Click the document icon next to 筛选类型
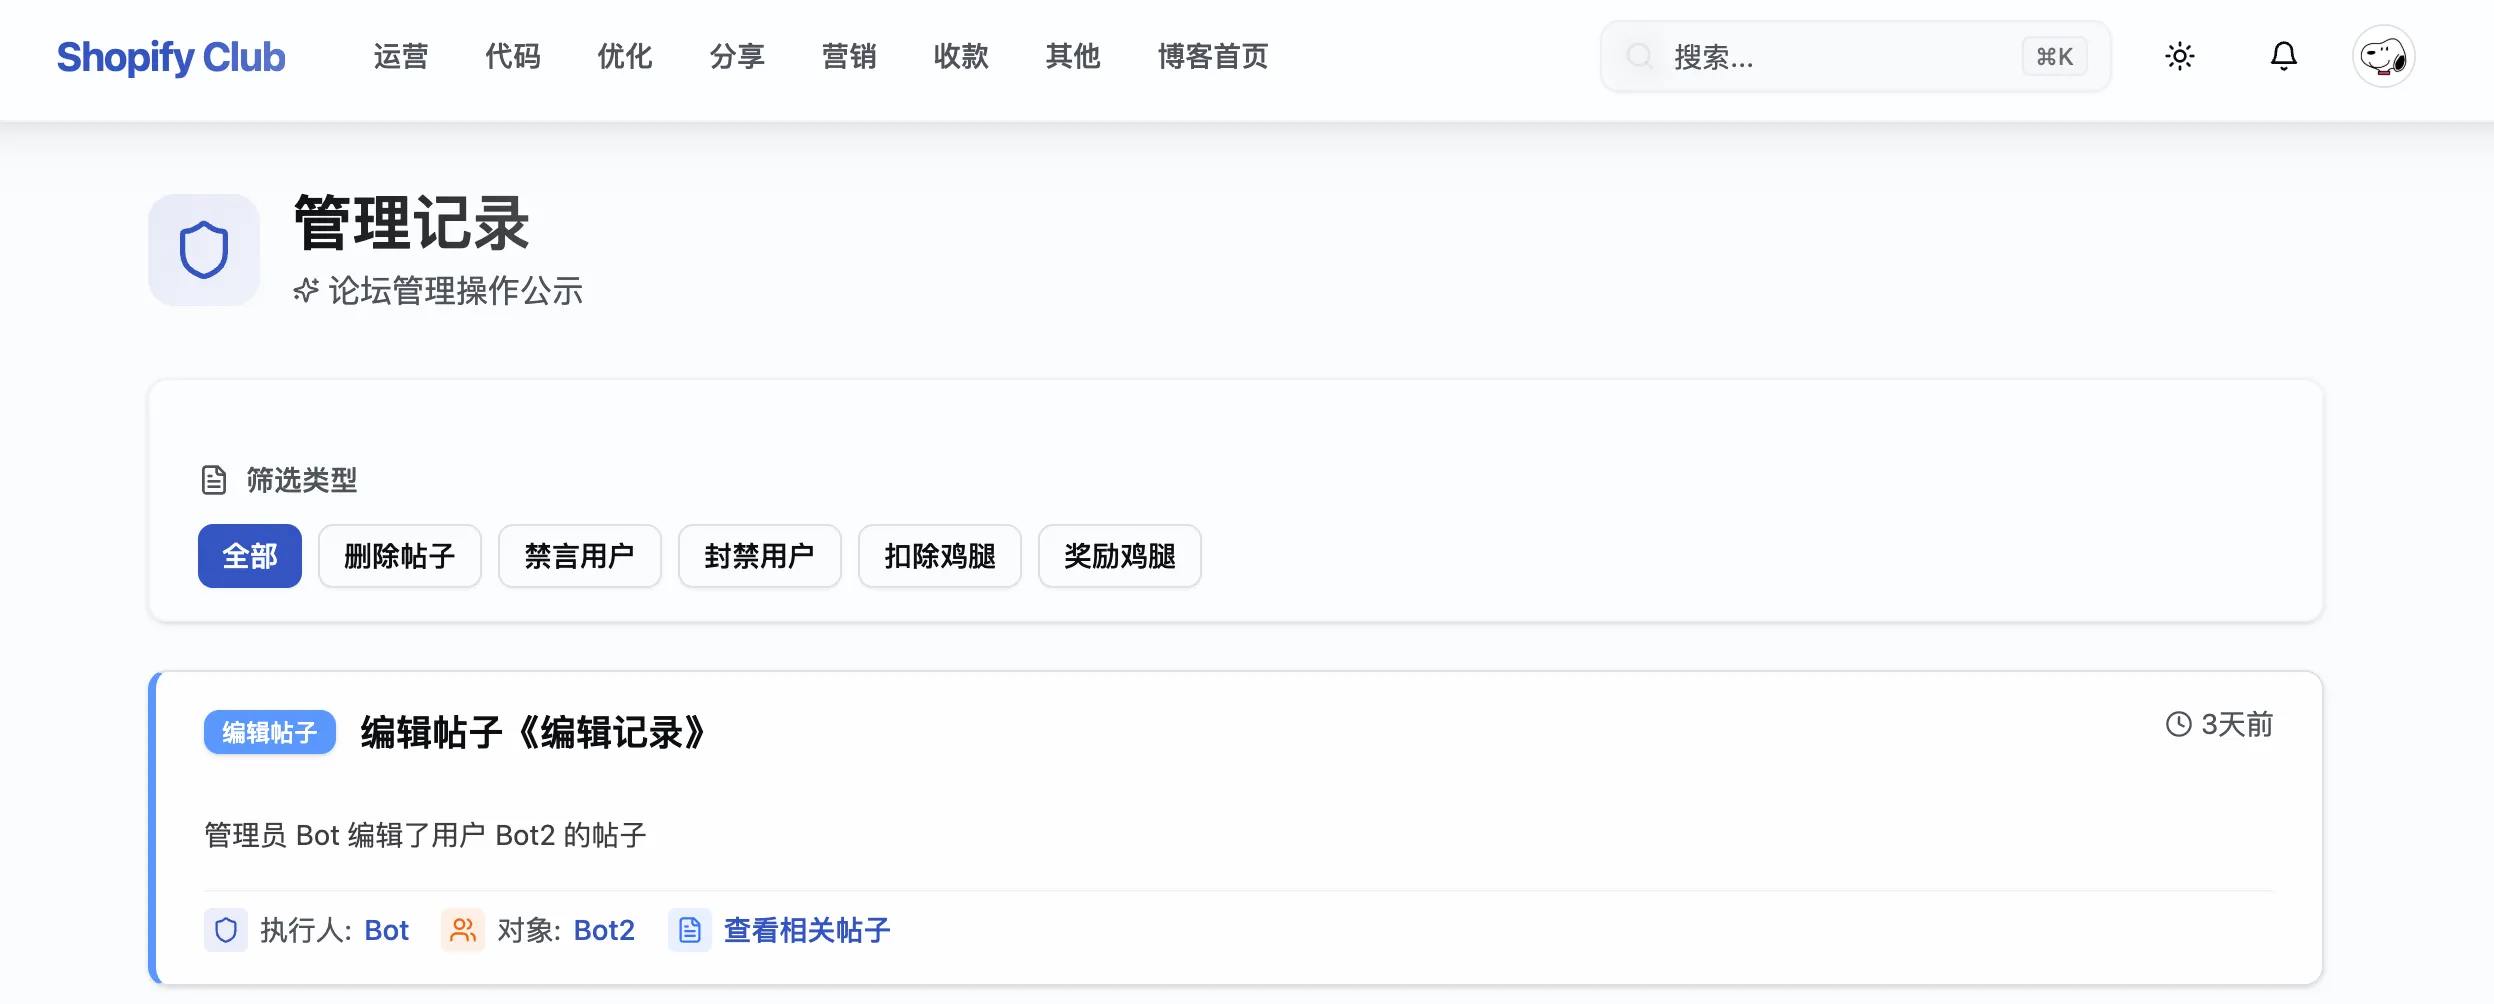The image size is (2494, 1004). pos(214,480)
